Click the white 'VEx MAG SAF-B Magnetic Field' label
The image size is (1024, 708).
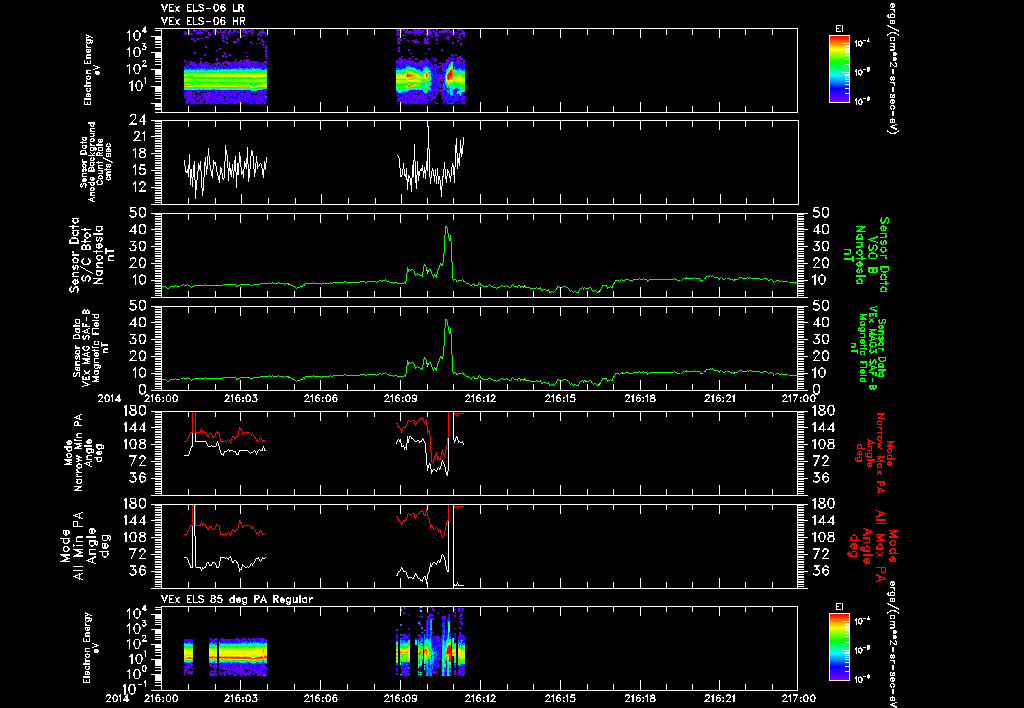pyautogui.click(x=91, y=346)
